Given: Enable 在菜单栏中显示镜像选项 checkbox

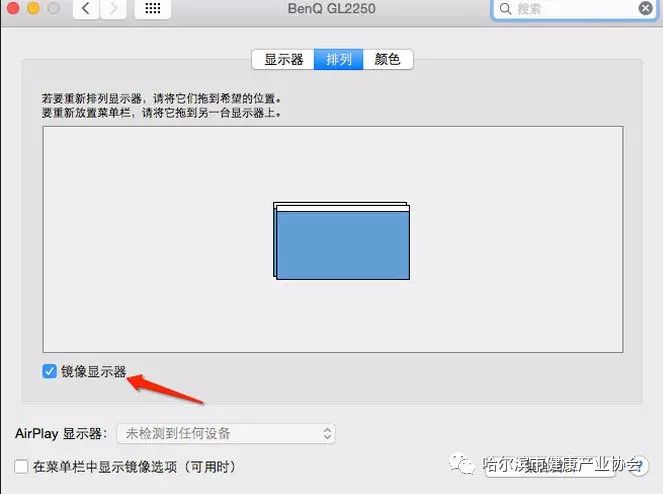Looking at the screenshot, I should tap(21, 466).
